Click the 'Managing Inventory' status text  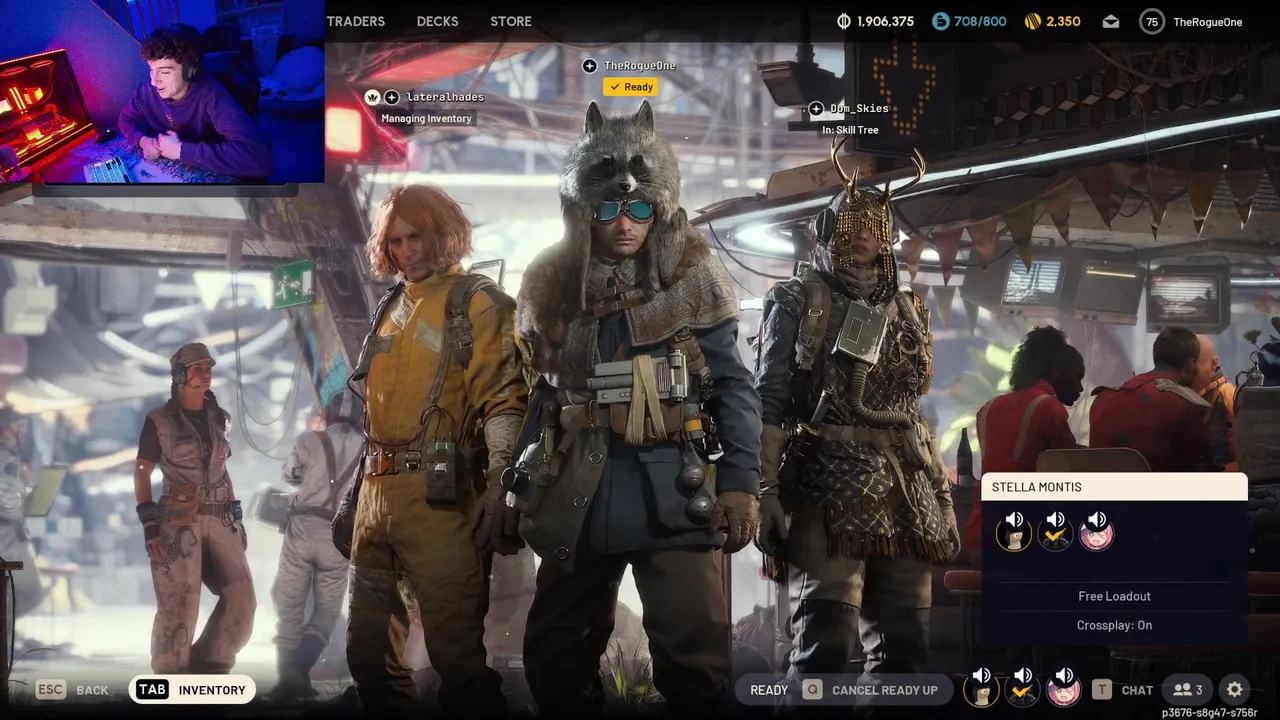point(426,118)
